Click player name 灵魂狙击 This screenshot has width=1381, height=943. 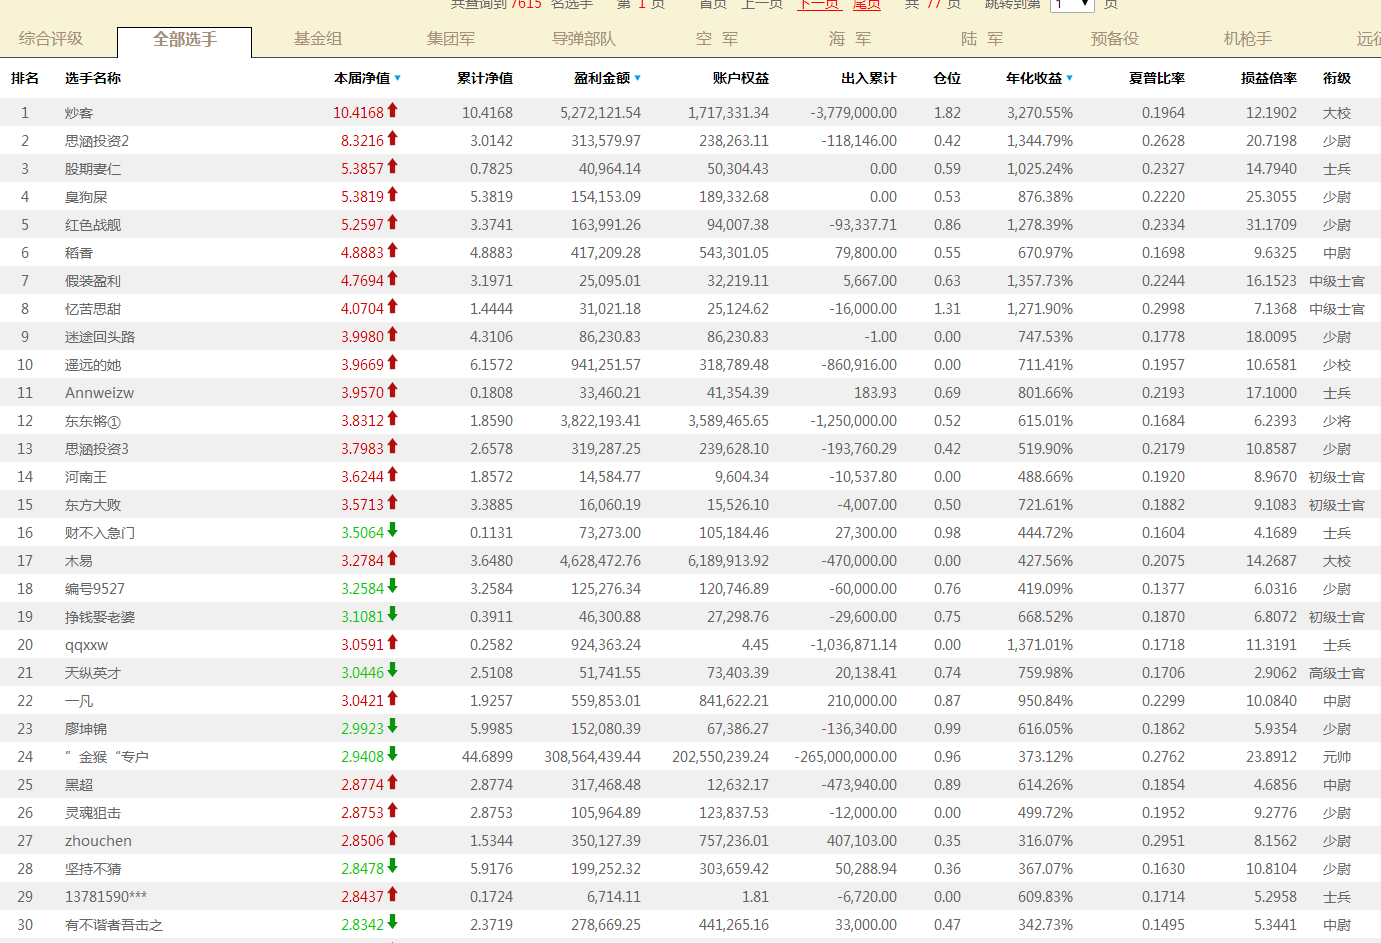click(93, 813)
